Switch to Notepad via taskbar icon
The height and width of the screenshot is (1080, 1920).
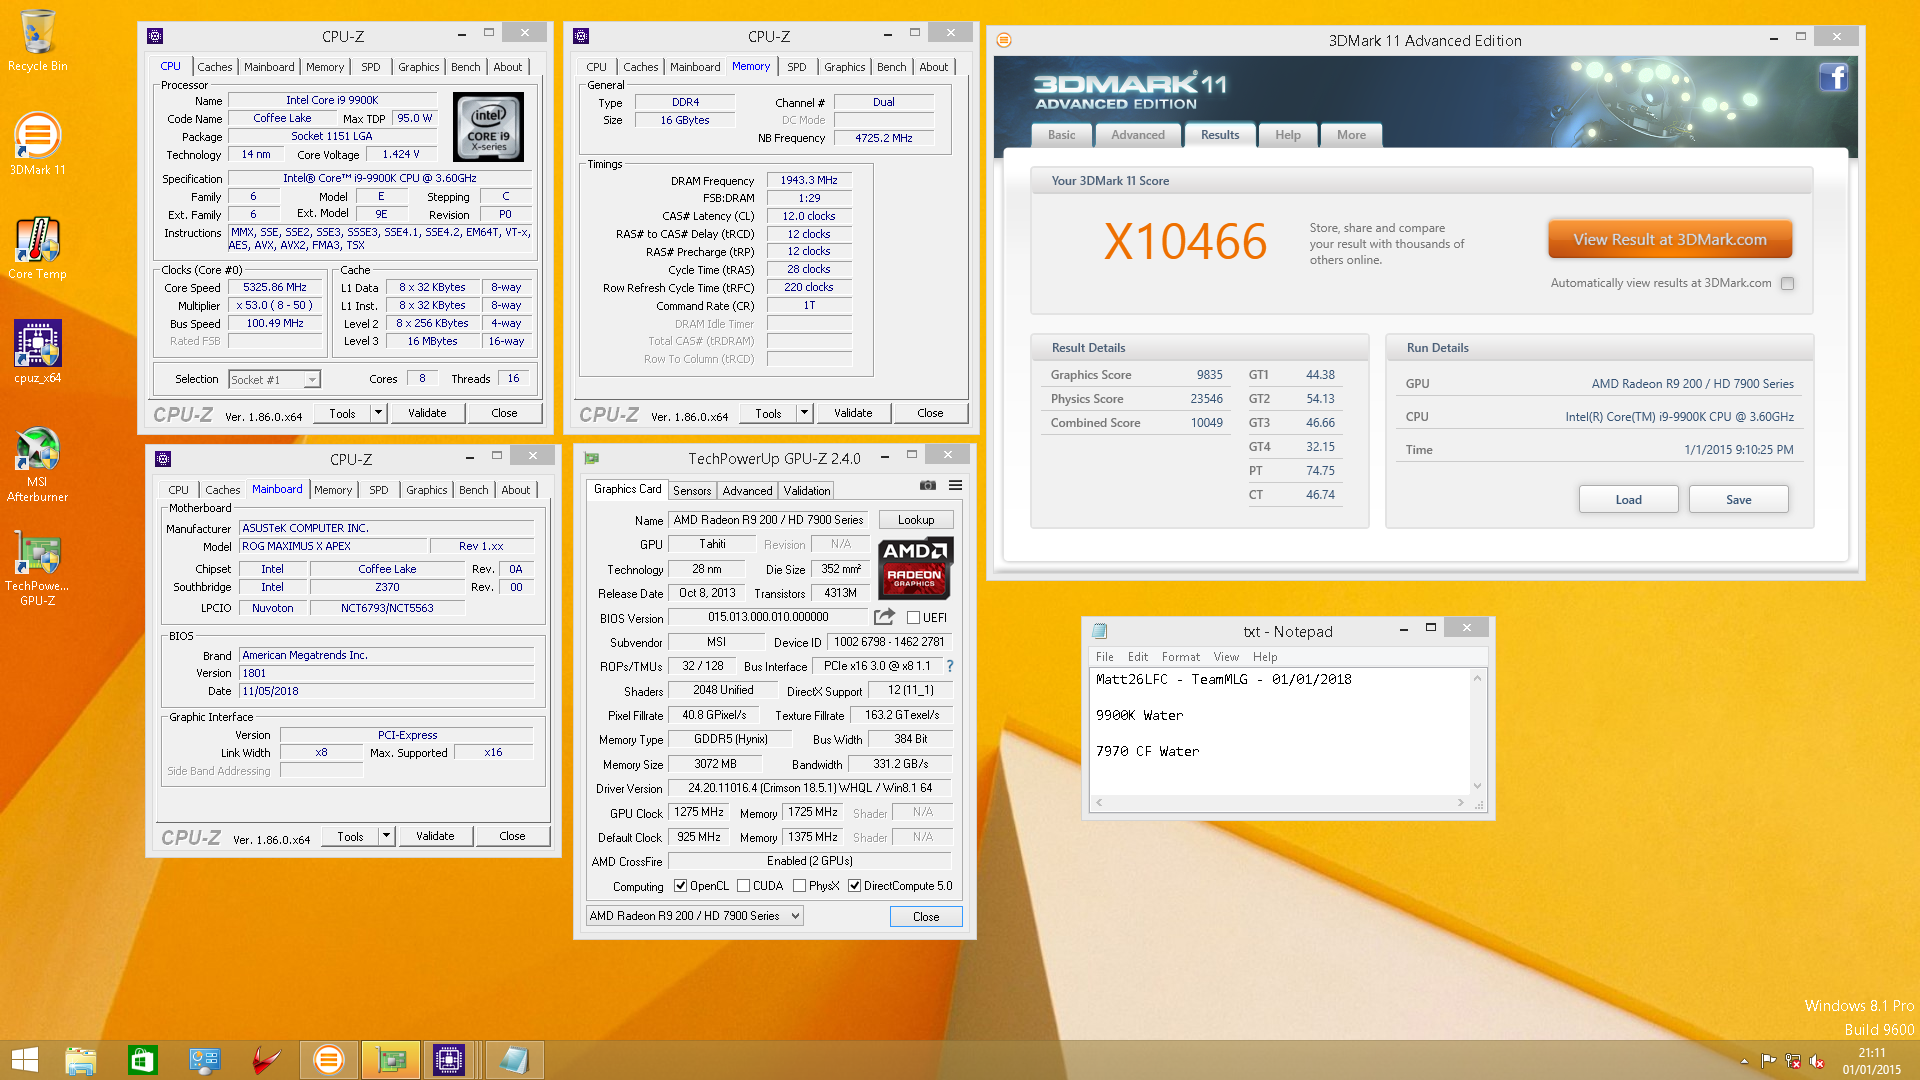click(514, 1060)
